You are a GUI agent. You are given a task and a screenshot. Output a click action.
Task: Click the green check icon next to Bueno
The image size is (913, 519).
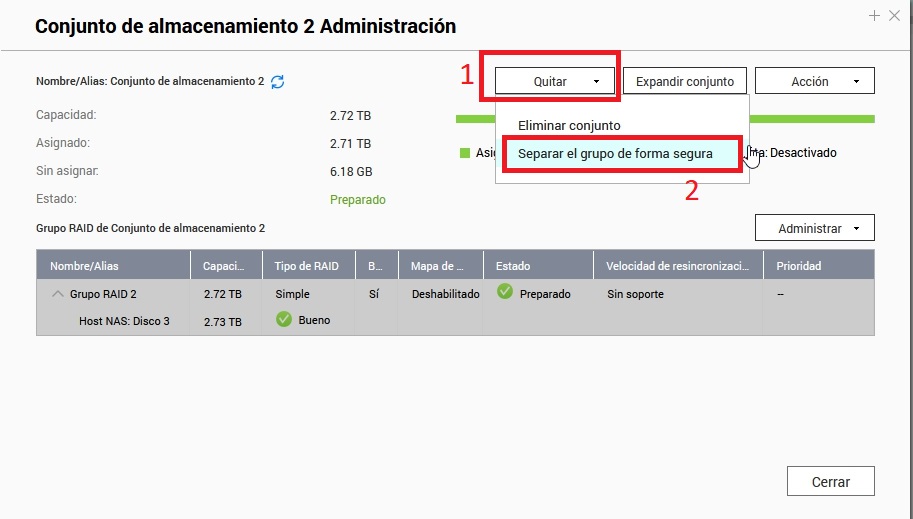click(284, 320)
